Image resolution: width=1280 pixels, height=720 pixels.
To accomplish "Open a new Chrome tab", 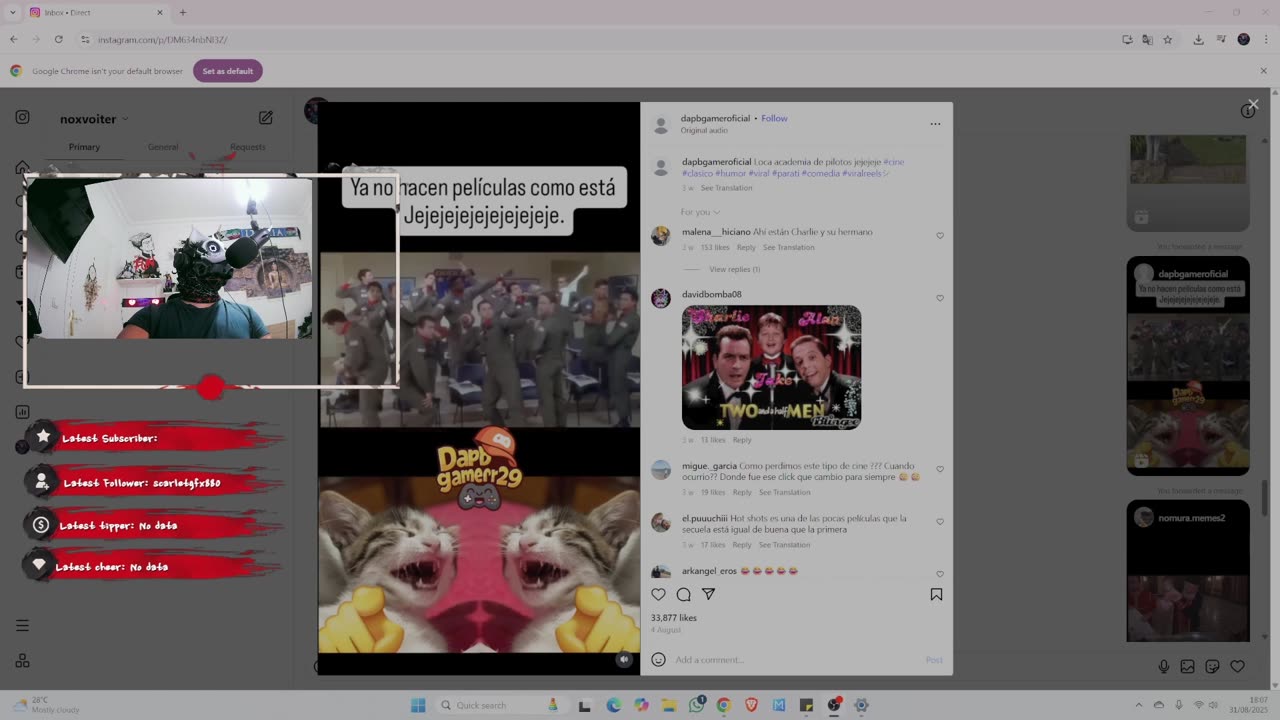I will 182,13.
